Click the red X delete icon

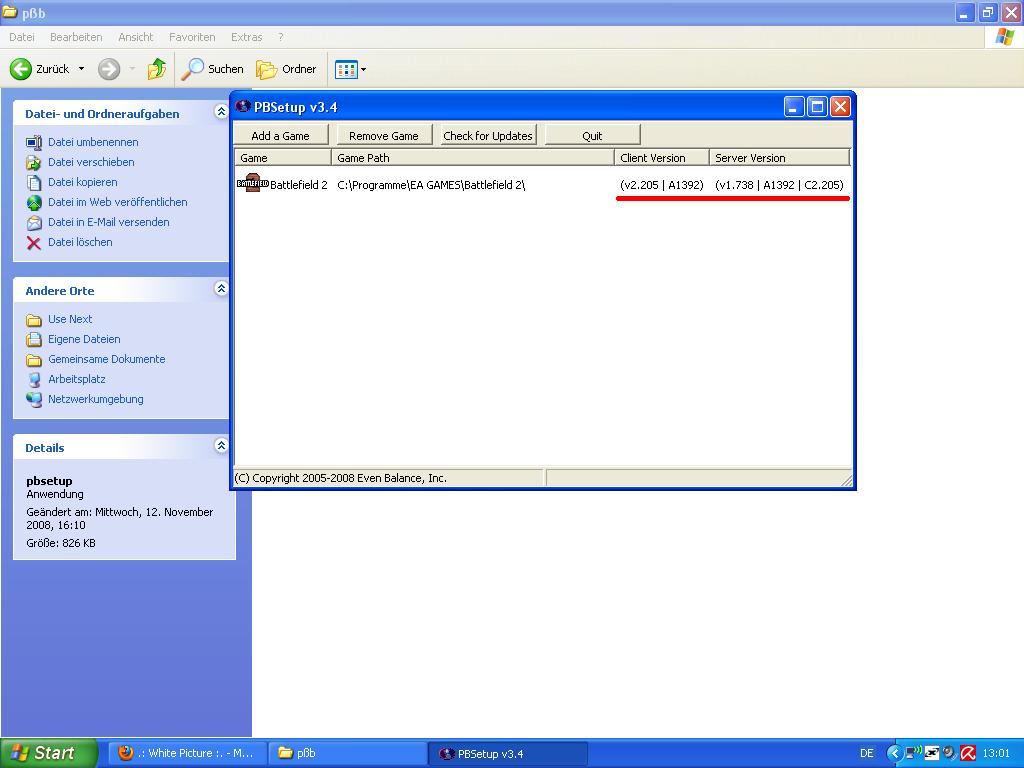click(34, 243)
